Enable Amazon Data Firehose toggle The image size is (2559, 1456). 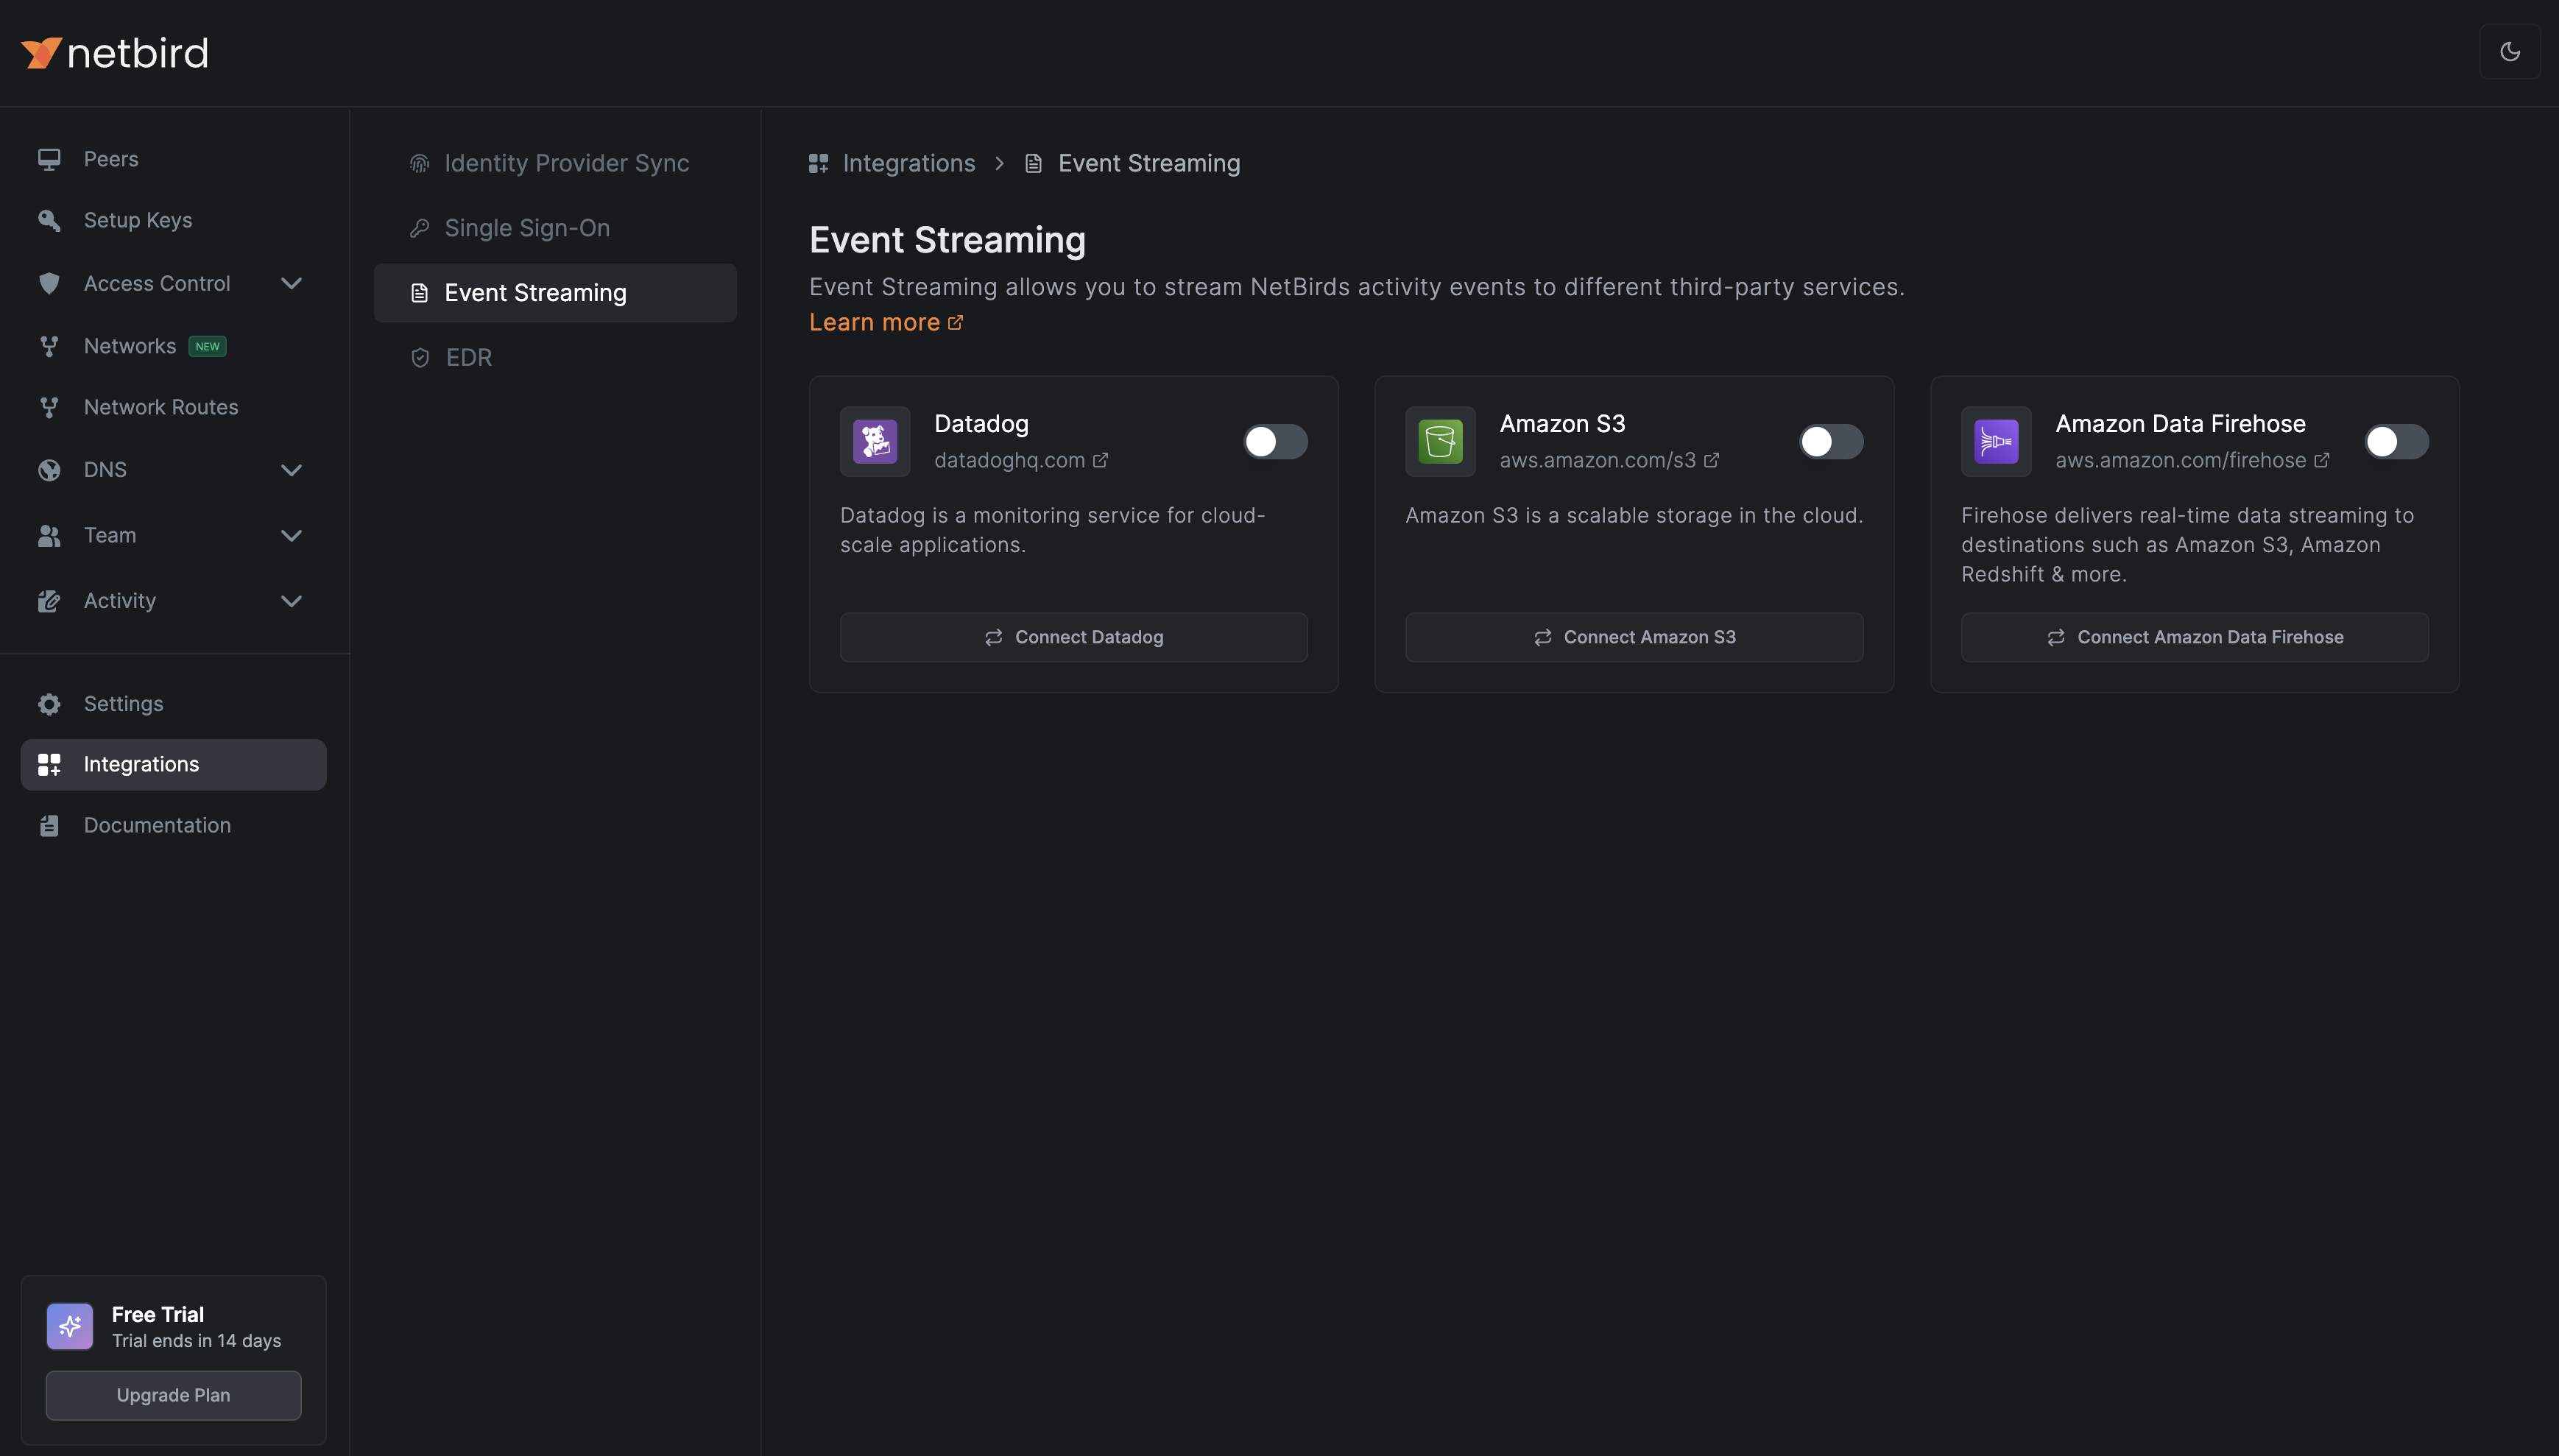tap(2396, 441)
